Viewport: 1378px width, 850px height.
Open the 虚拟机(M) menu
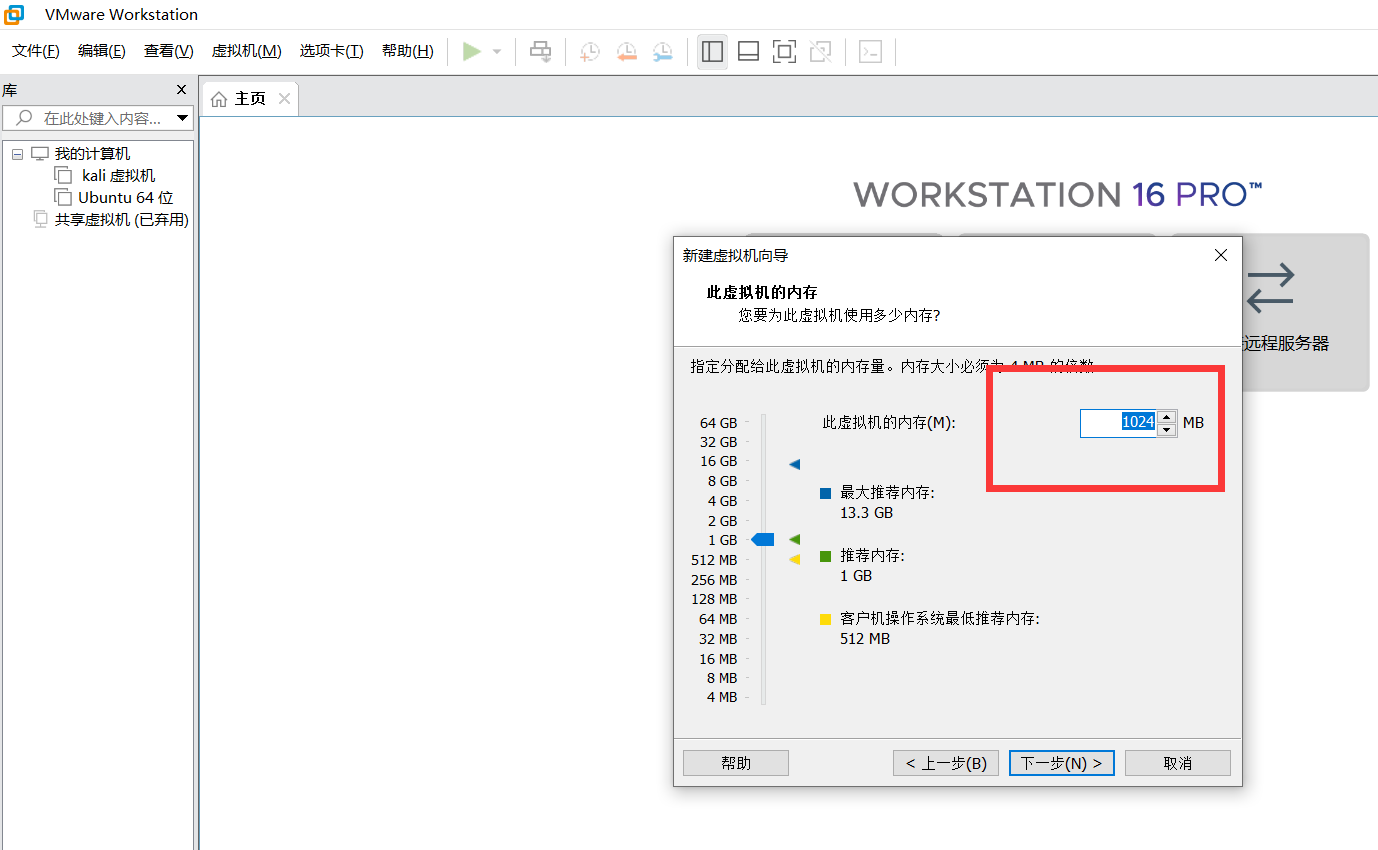click(247, 51)
